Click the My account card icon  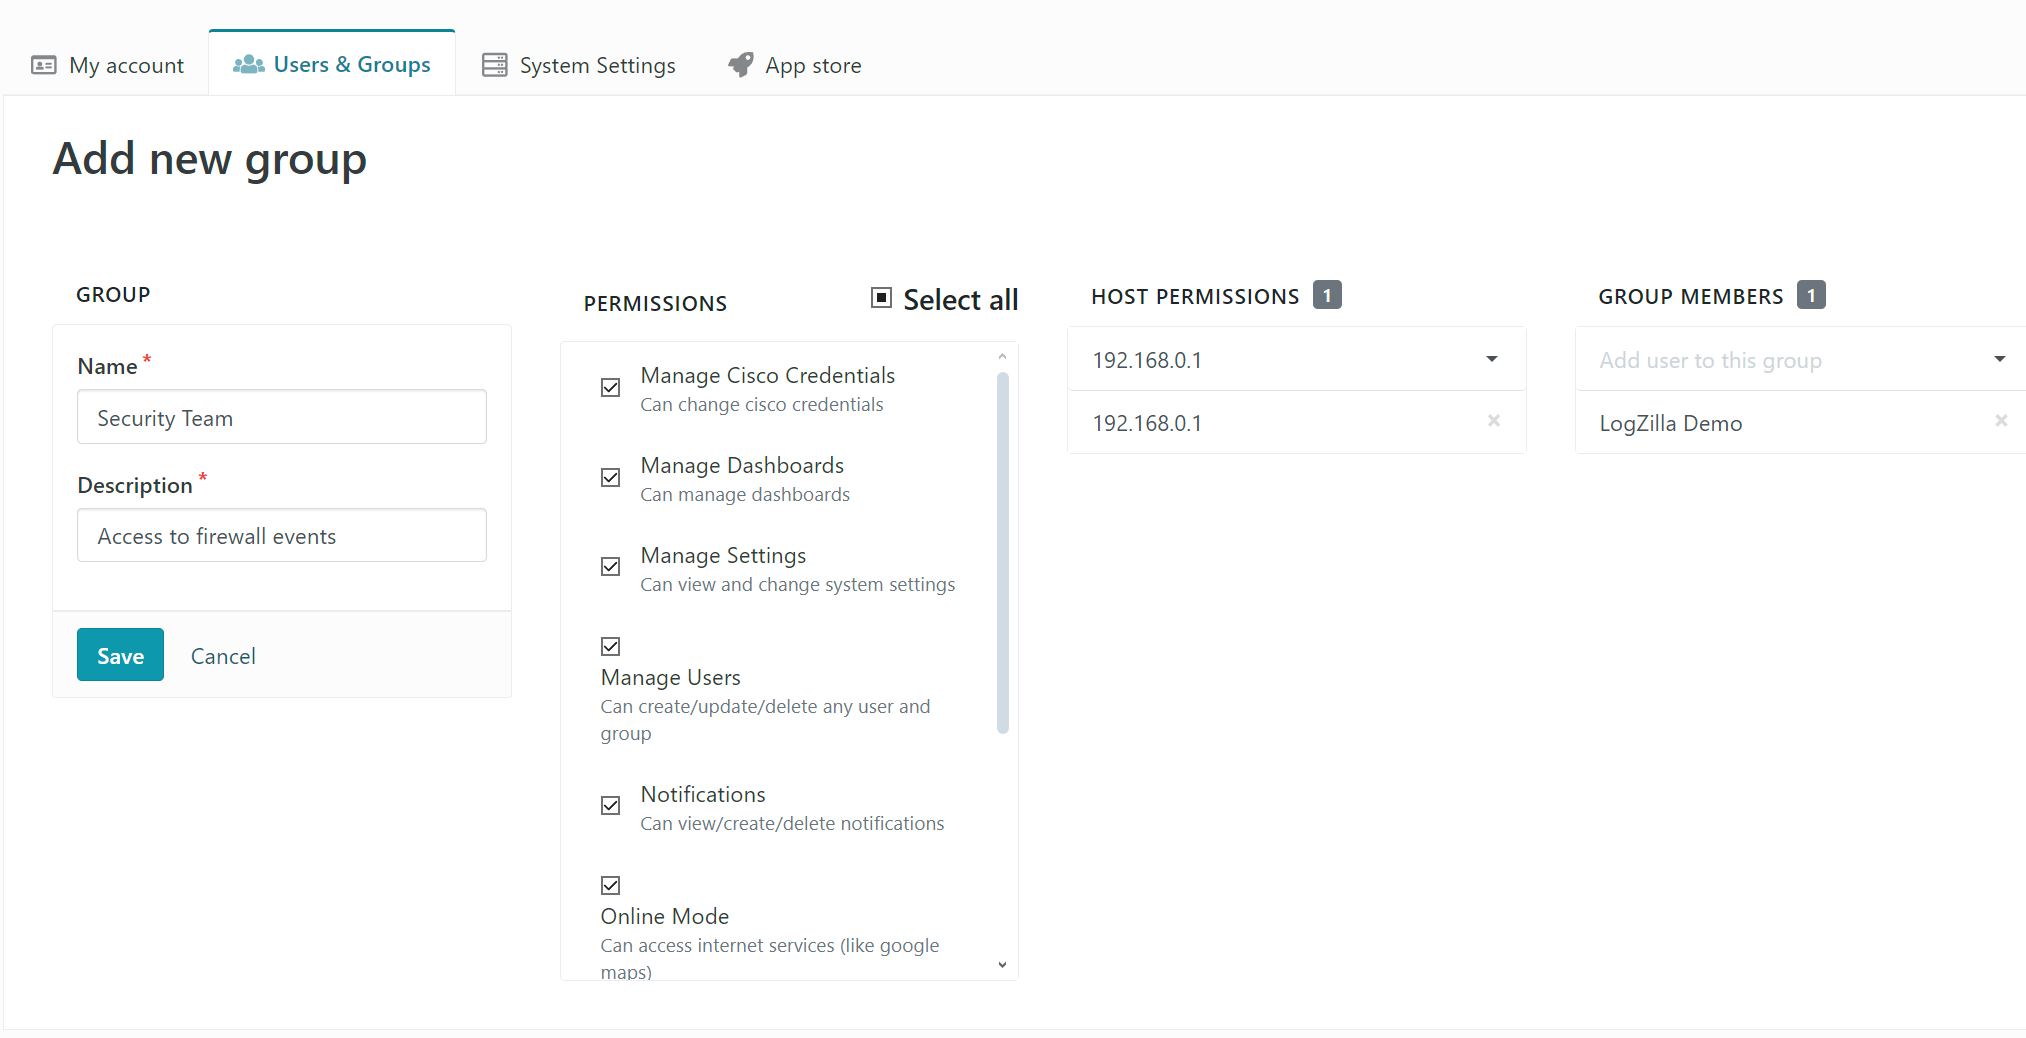(x=43, y=64)
